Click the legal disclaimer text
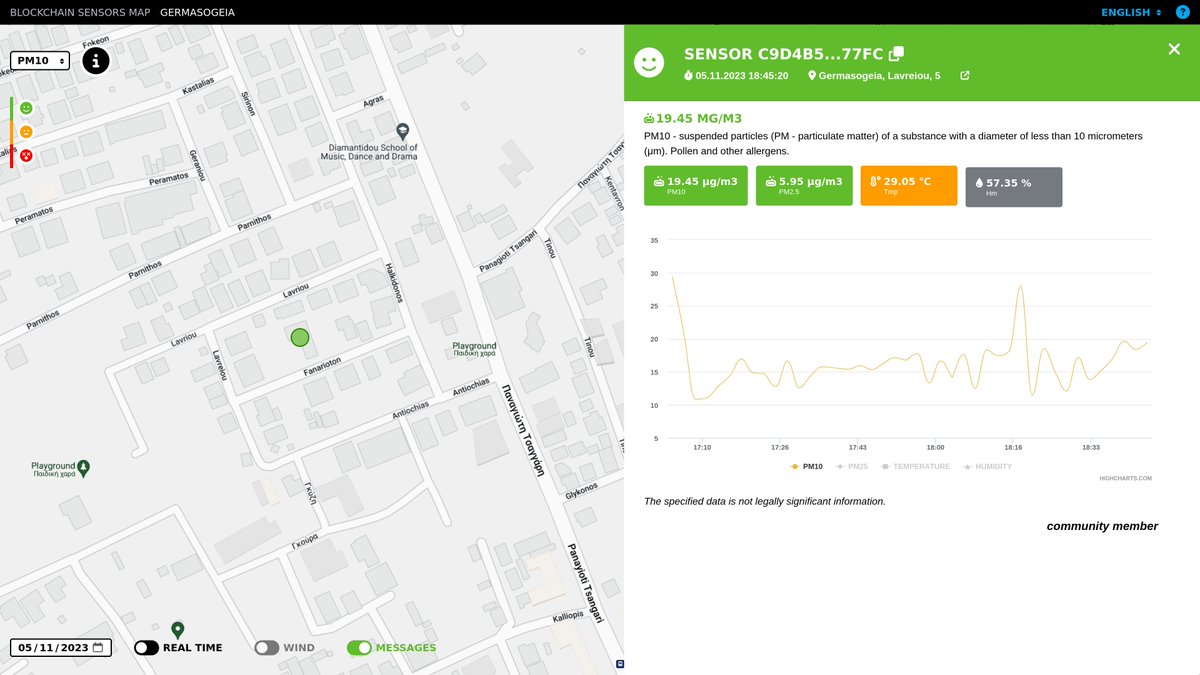 pos(765,501)
